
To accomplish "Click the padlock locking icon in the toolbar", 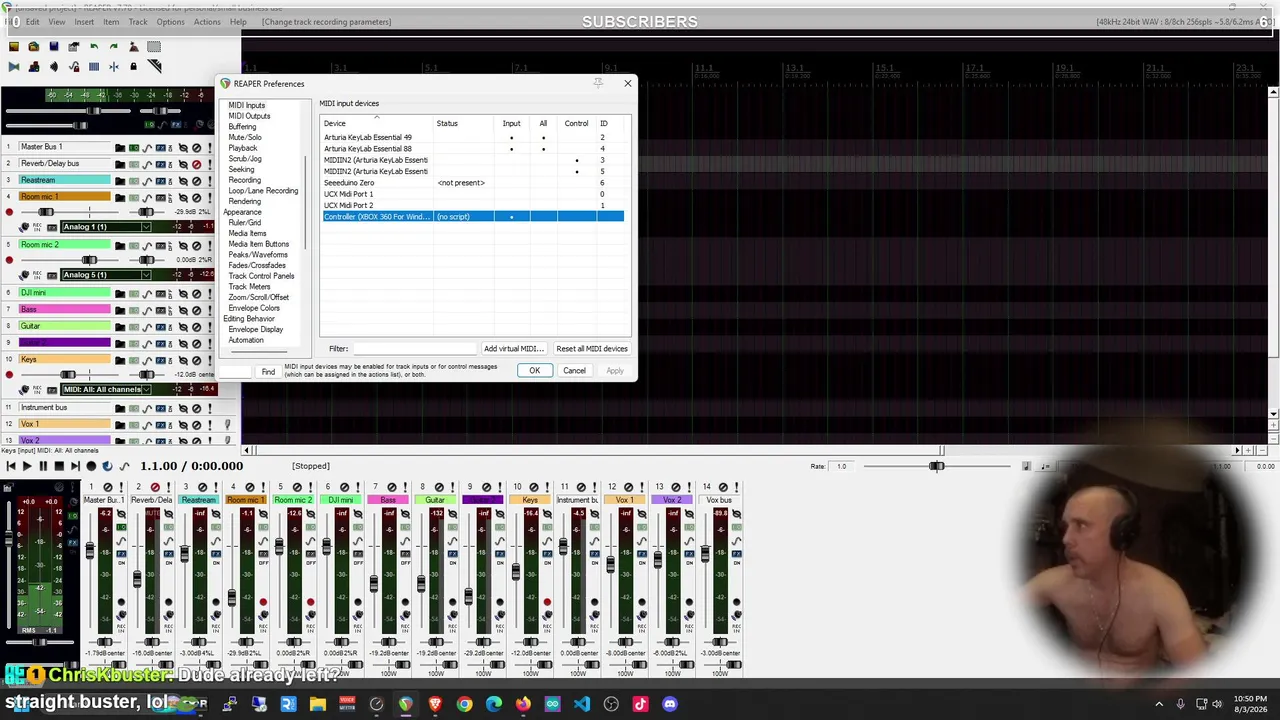I will [x=133, y=67].
